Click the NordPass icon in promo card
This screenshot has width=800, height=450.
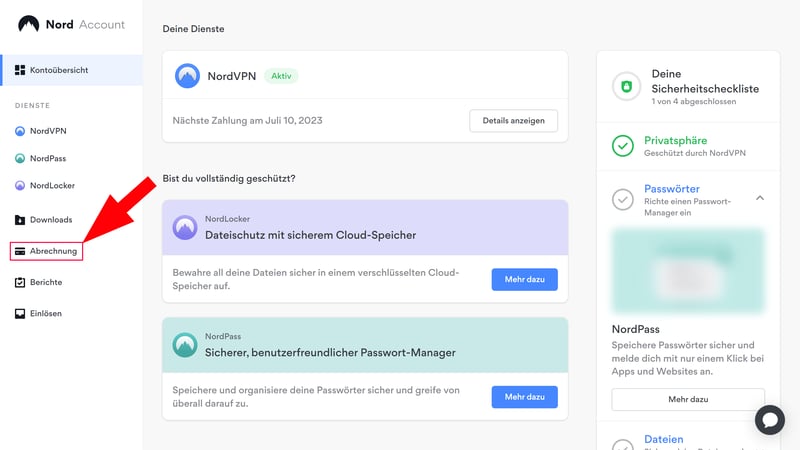[x=185, y=345]
